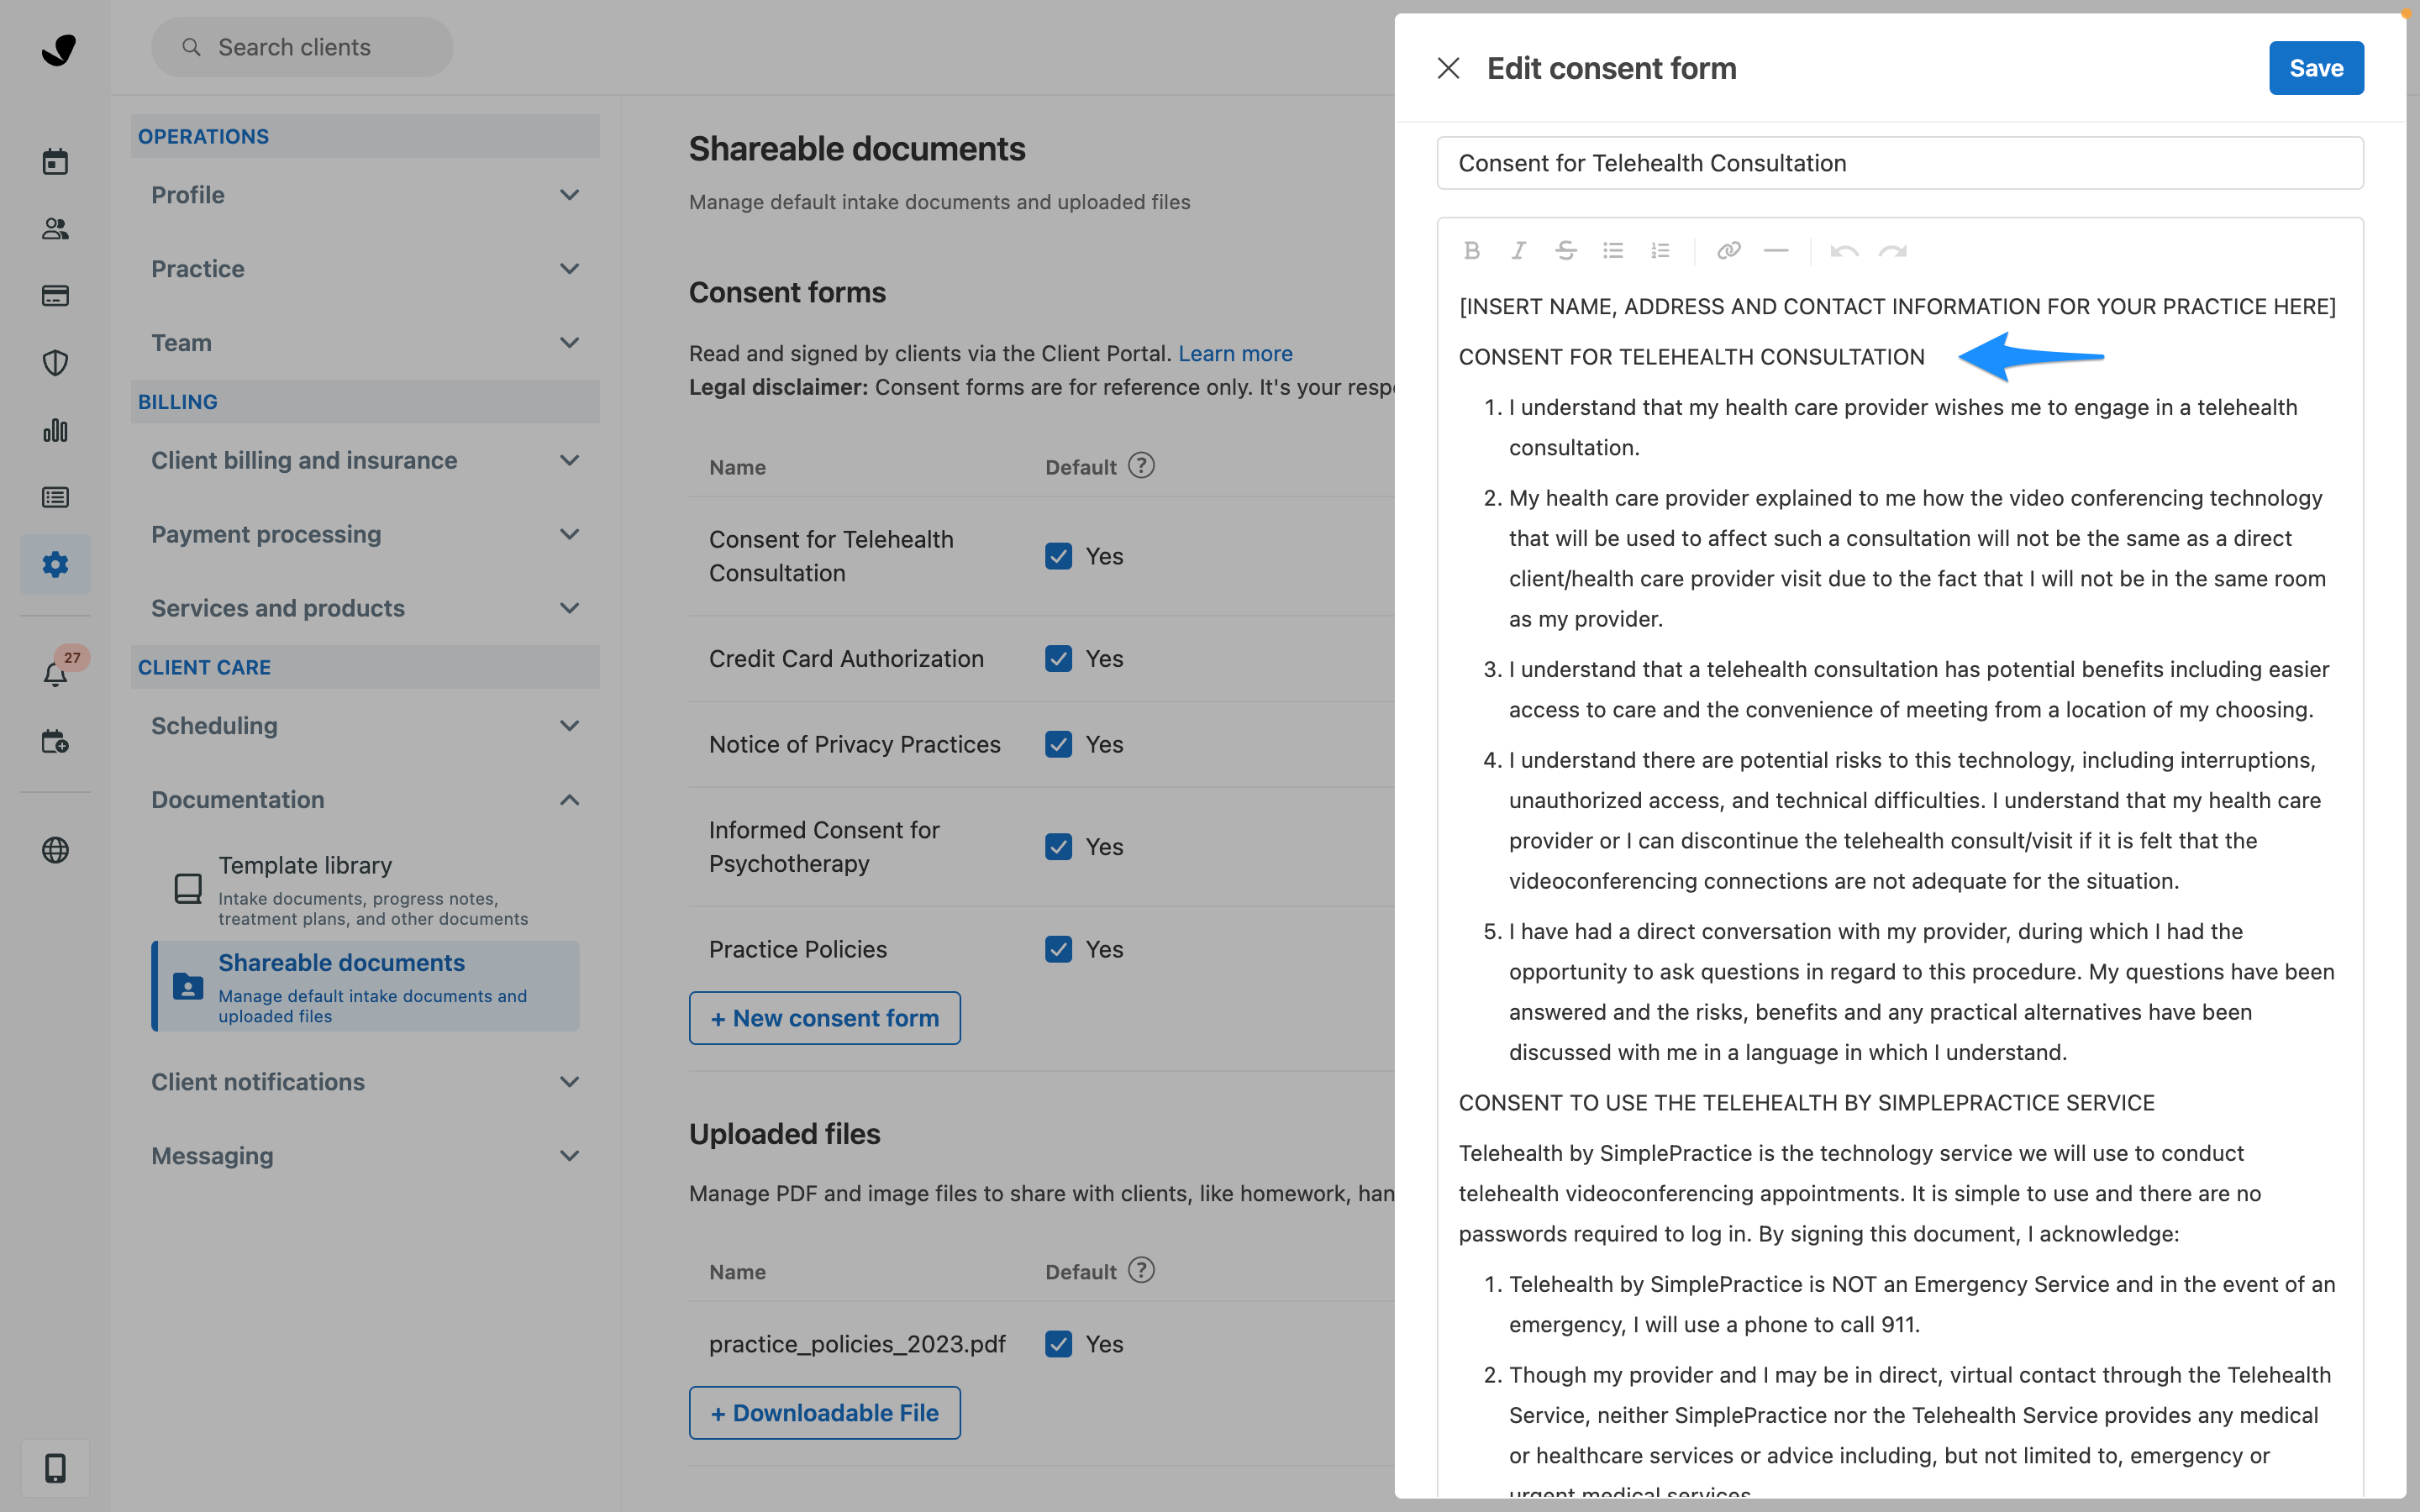Viewport: 2420px width, 1512px height.
Task: Open the Credit Card Authorization row
Action: (x=1041, y=658)
